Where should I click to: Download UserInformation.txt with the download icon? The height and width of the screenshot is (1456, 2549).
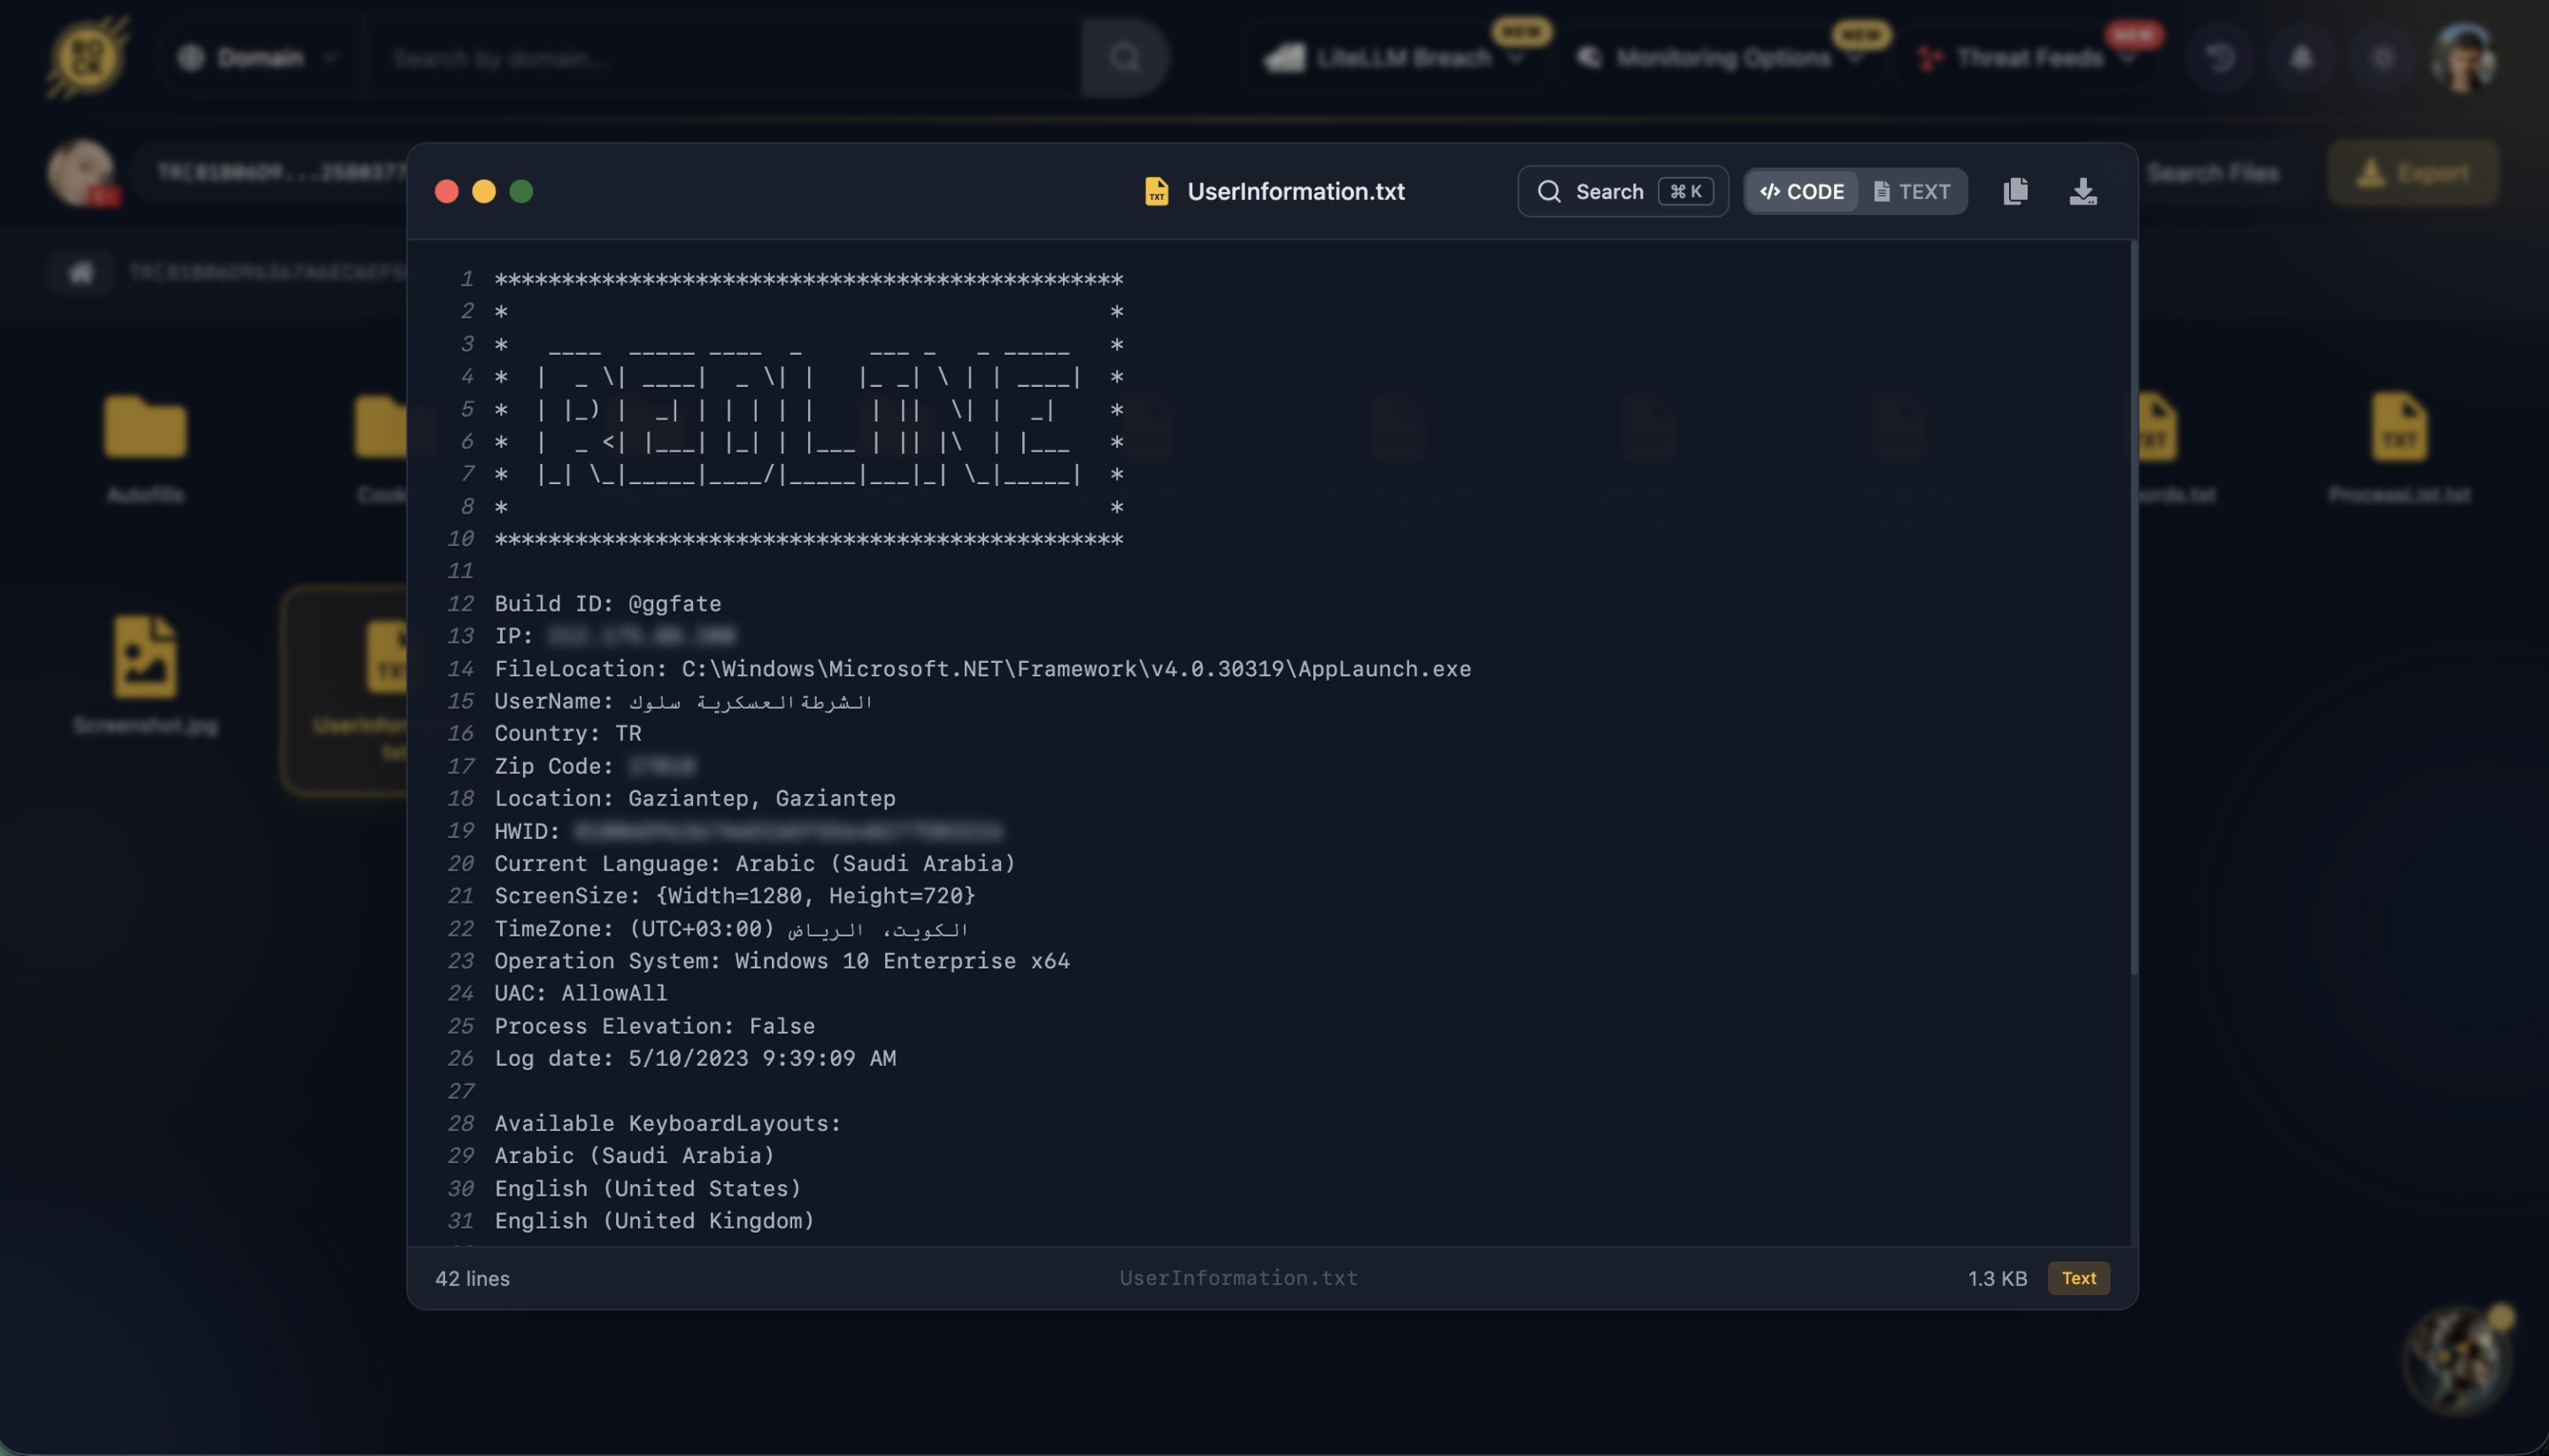(x=2082, y=191)
